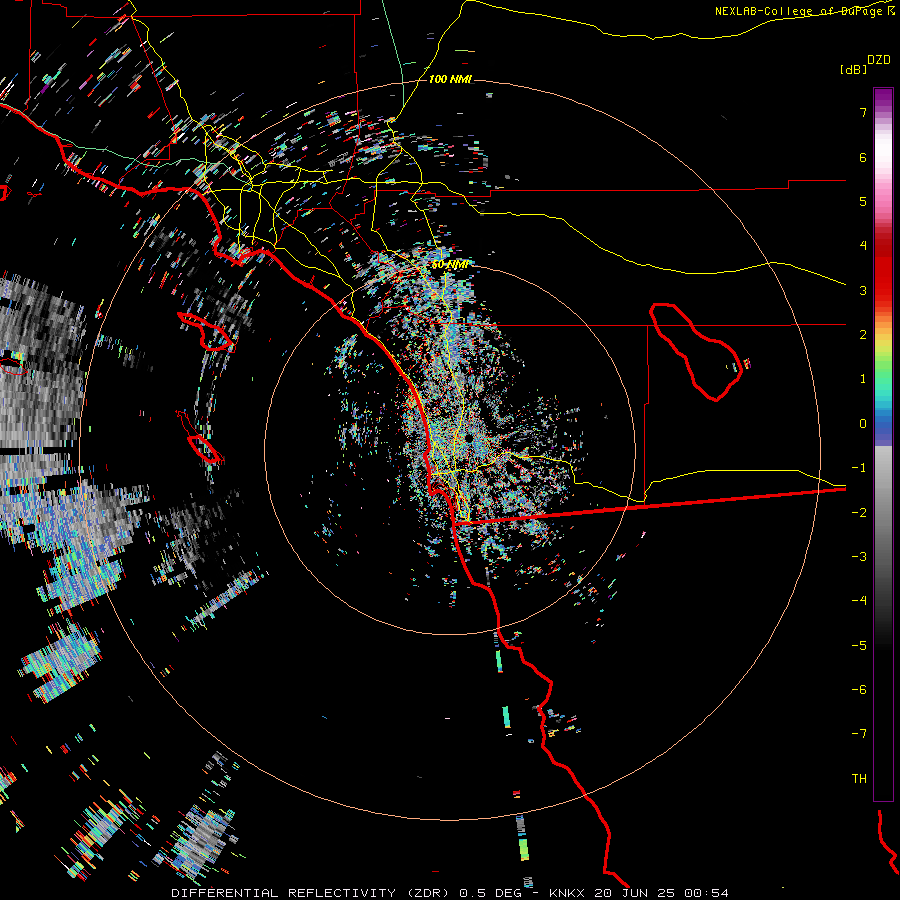Click the ZDR color scale bar

coord(883,444)
